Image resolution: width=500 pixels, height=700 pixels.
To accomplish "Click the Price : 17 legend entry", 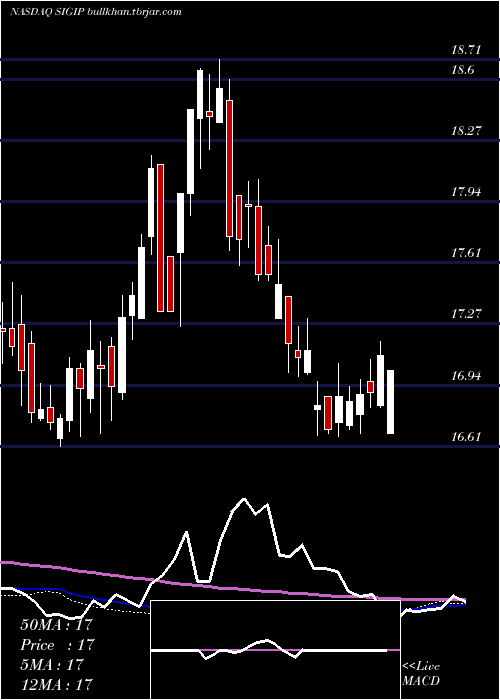I will 58,645.
